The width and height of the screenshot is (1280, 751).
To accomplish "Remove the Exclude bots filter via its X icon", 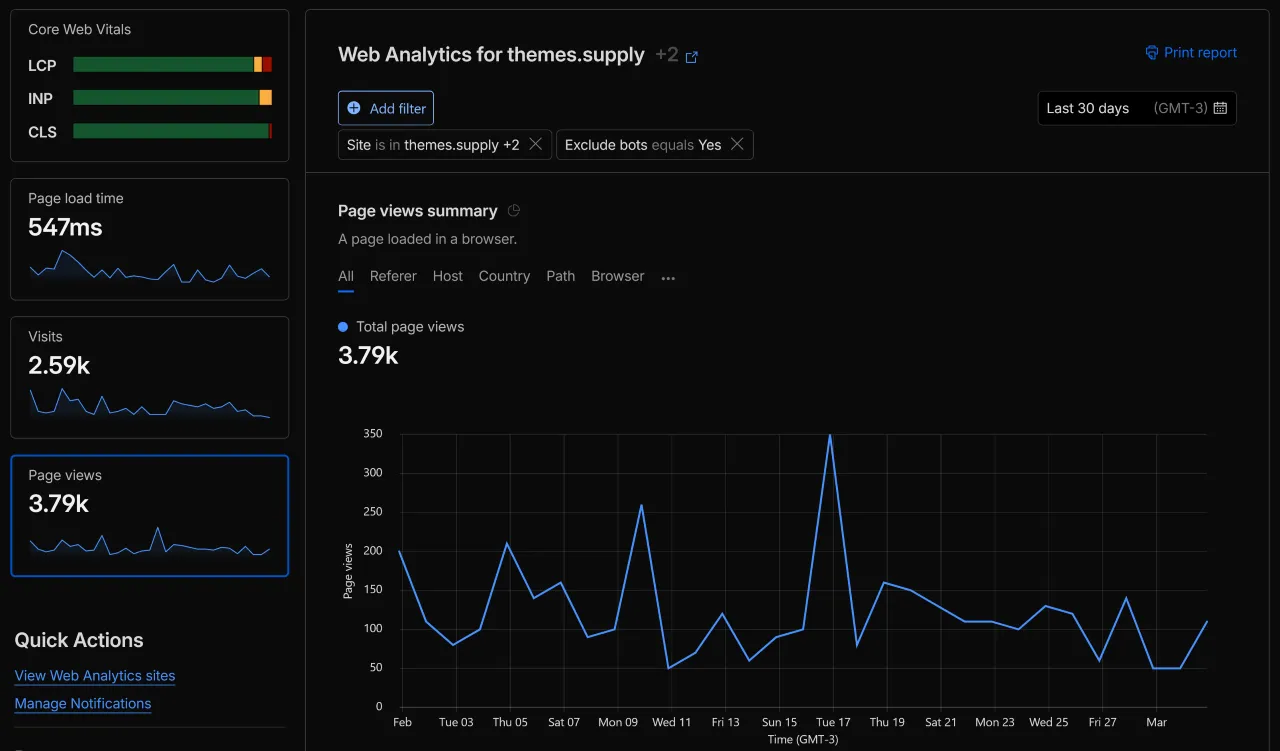I will pos(737,144).
